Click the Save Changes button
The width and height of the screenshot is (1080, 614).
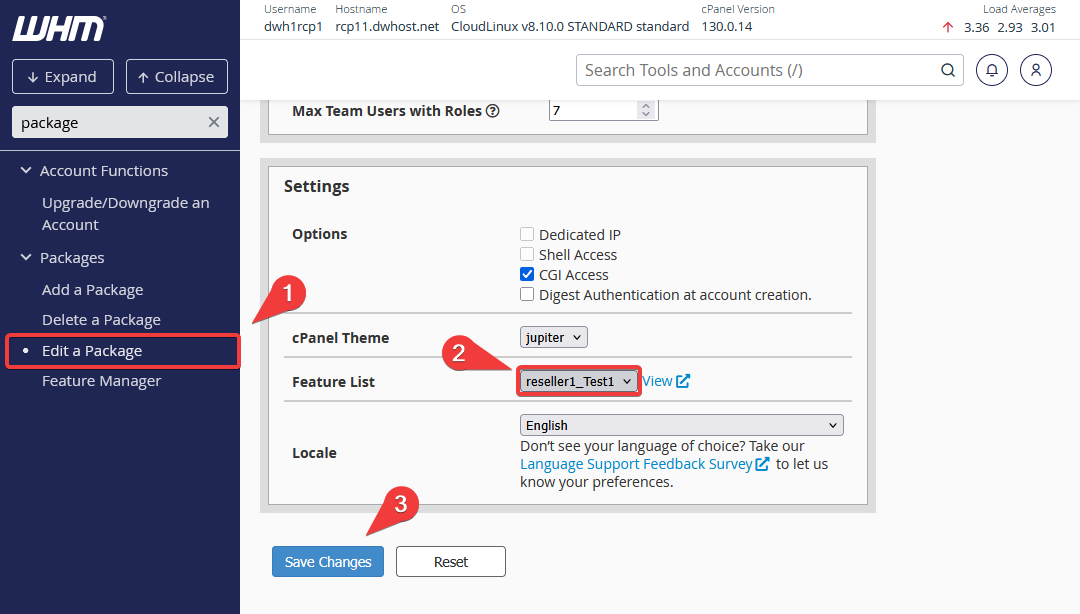328,562
